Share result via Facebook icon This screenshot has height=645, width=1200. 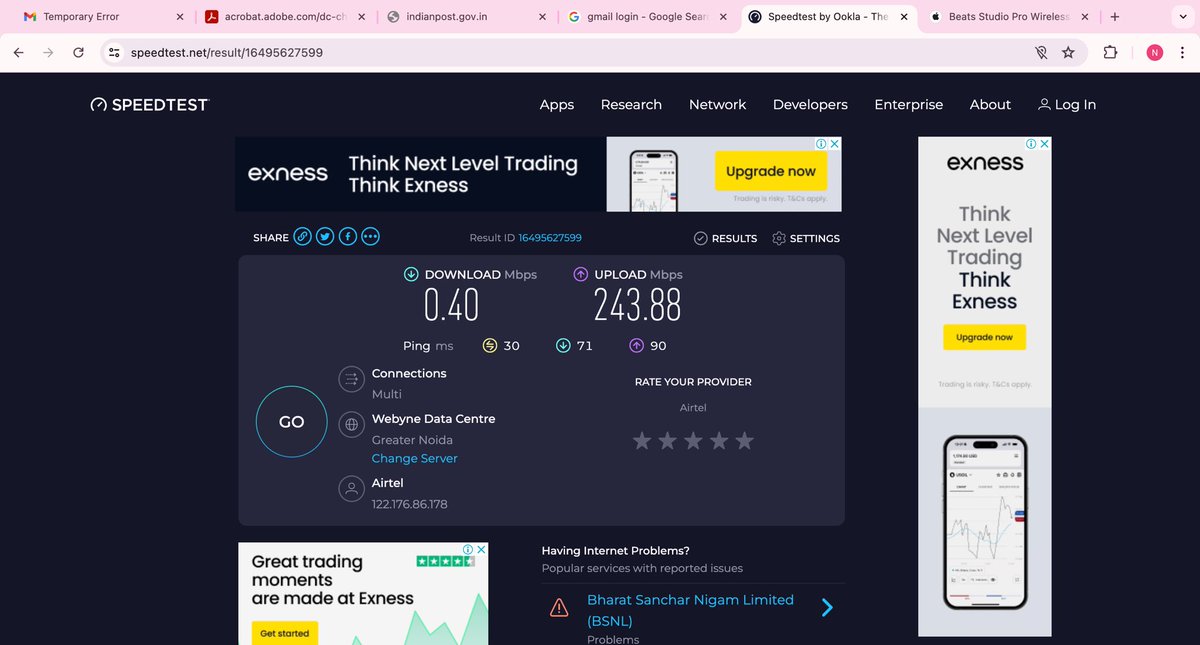pos(348,237)
